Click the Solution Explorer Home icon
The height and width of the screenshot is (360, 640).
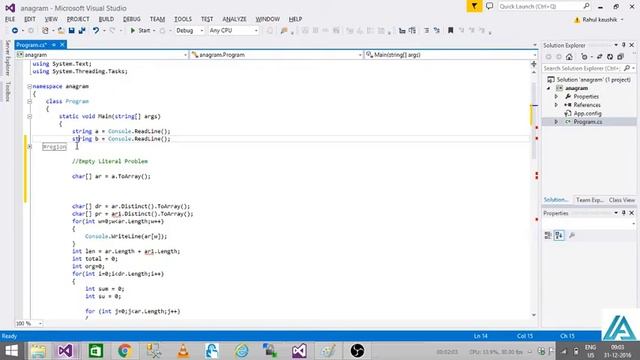tap(569, 57)
